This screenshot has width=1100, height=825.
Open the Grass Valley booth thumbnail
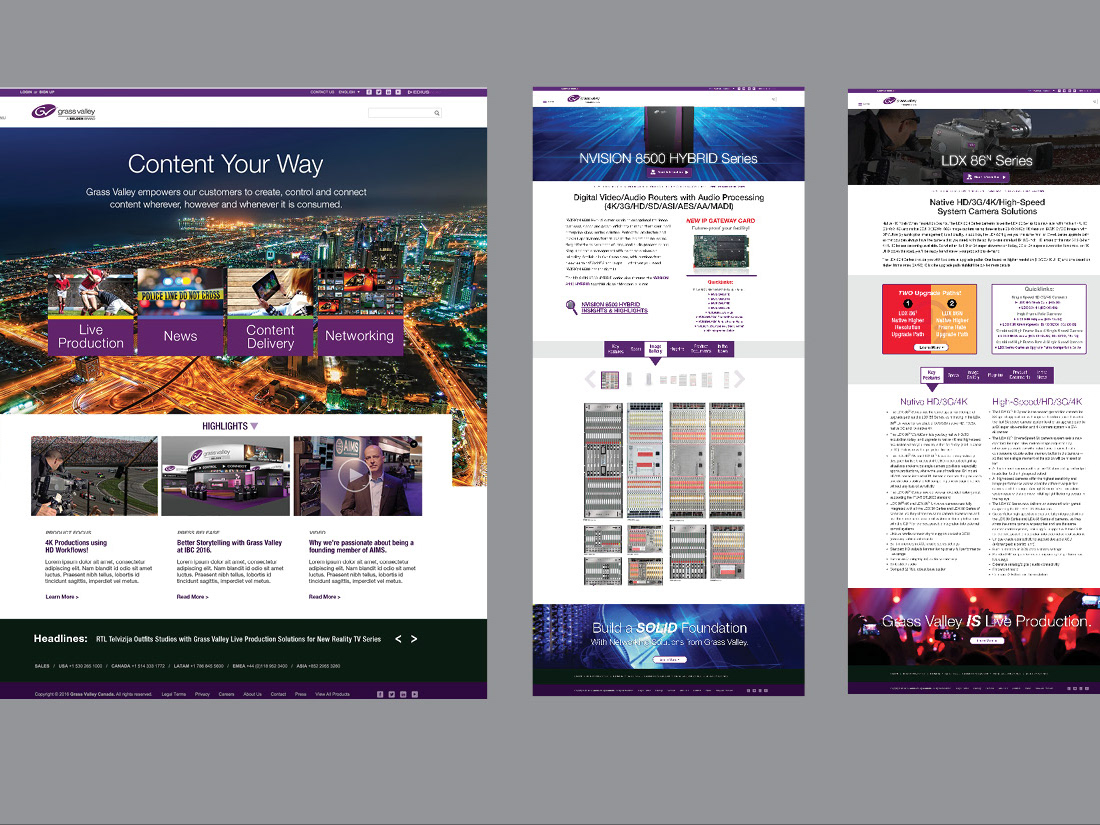point(225,476)
